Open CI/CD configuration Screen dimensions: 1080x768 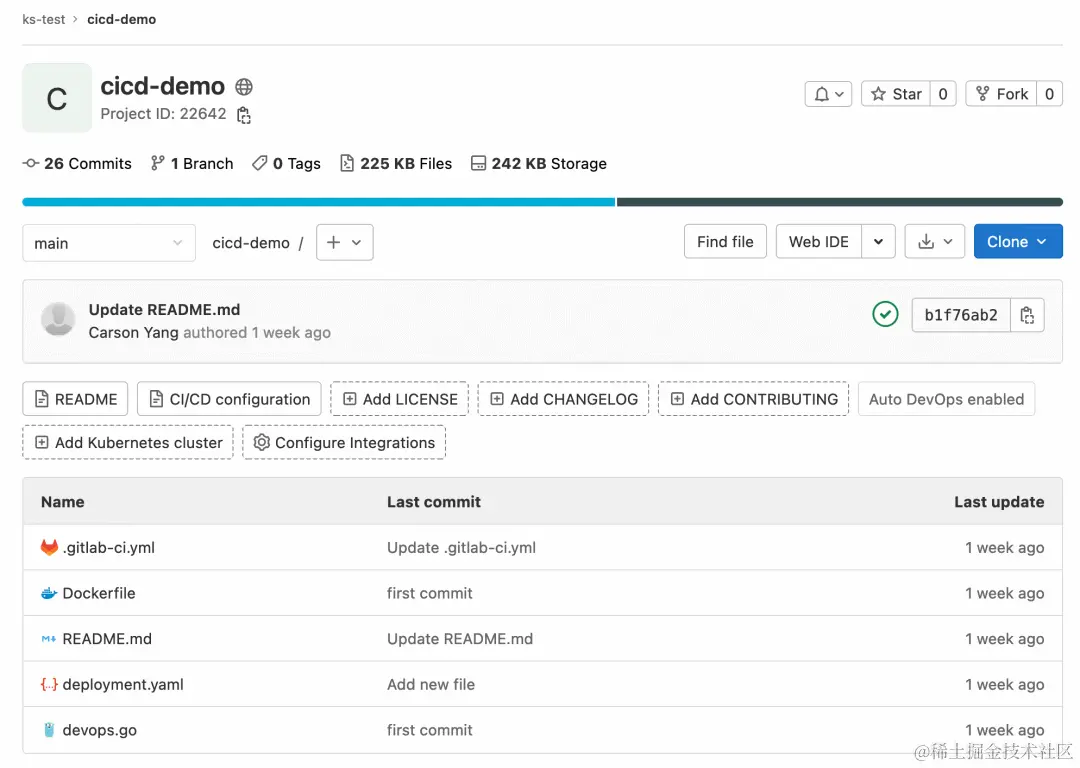[229, 399]
